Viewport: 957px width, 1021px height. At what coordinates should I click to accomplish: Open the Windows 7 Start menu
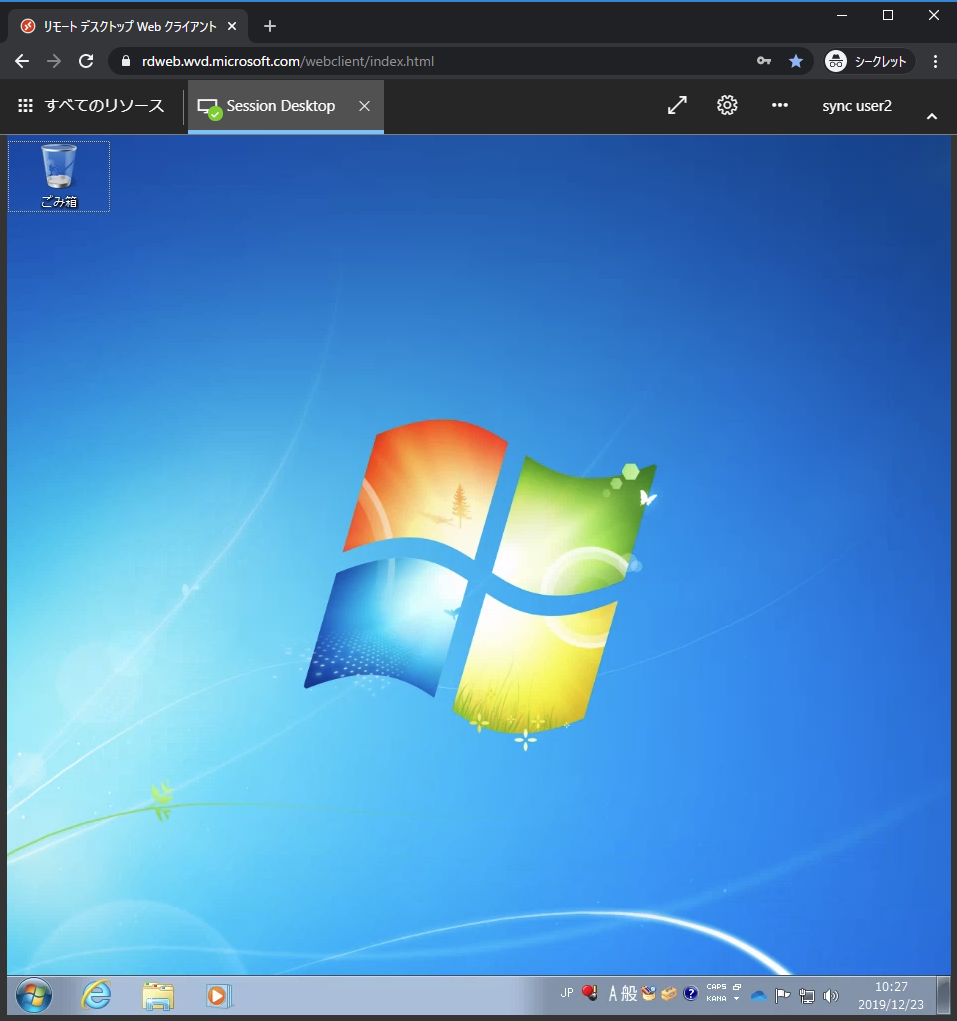(x=33, y=995)
